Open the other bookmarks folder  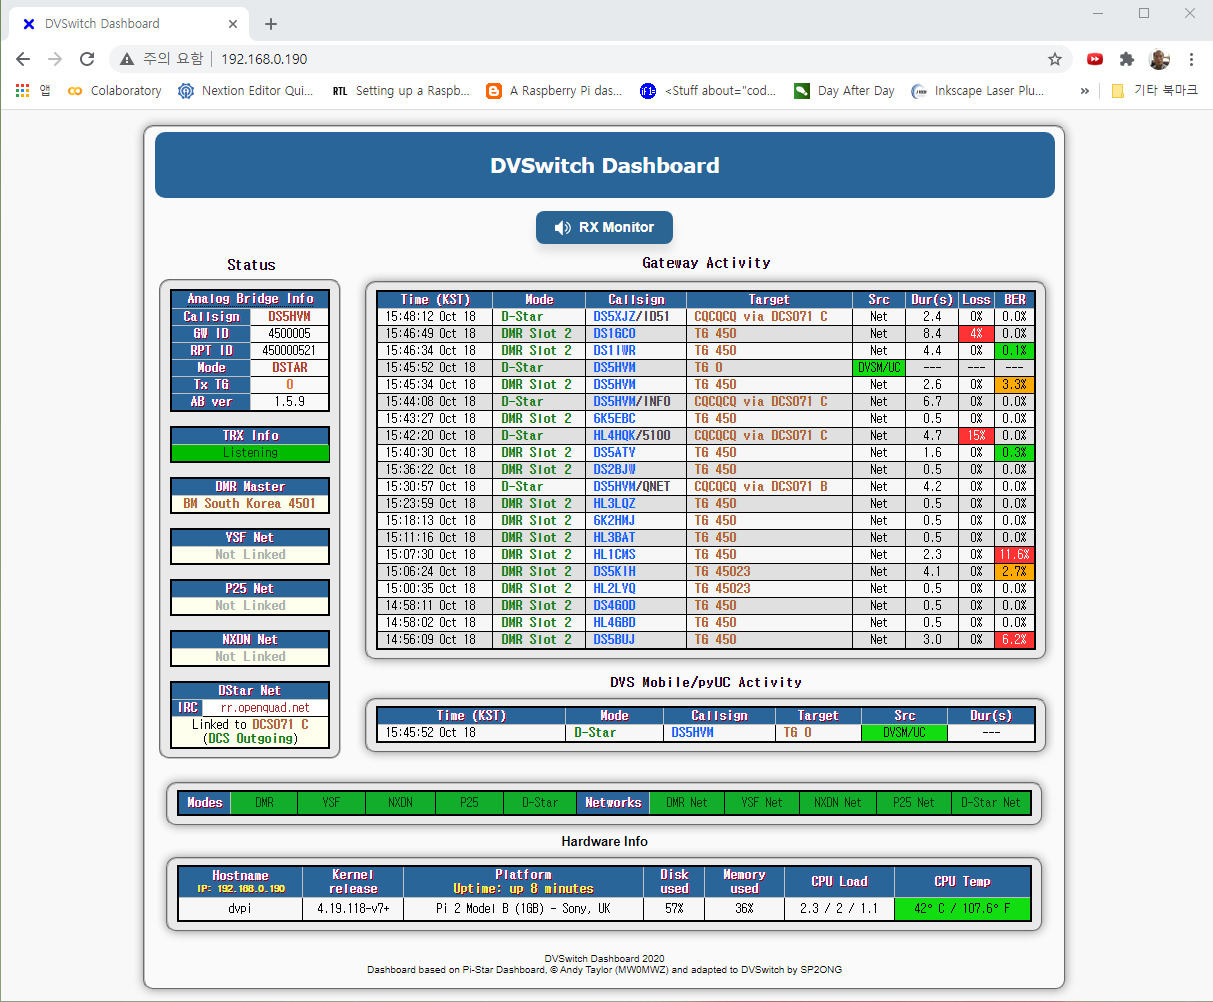pyautogui.click(x=1155, y=90)
